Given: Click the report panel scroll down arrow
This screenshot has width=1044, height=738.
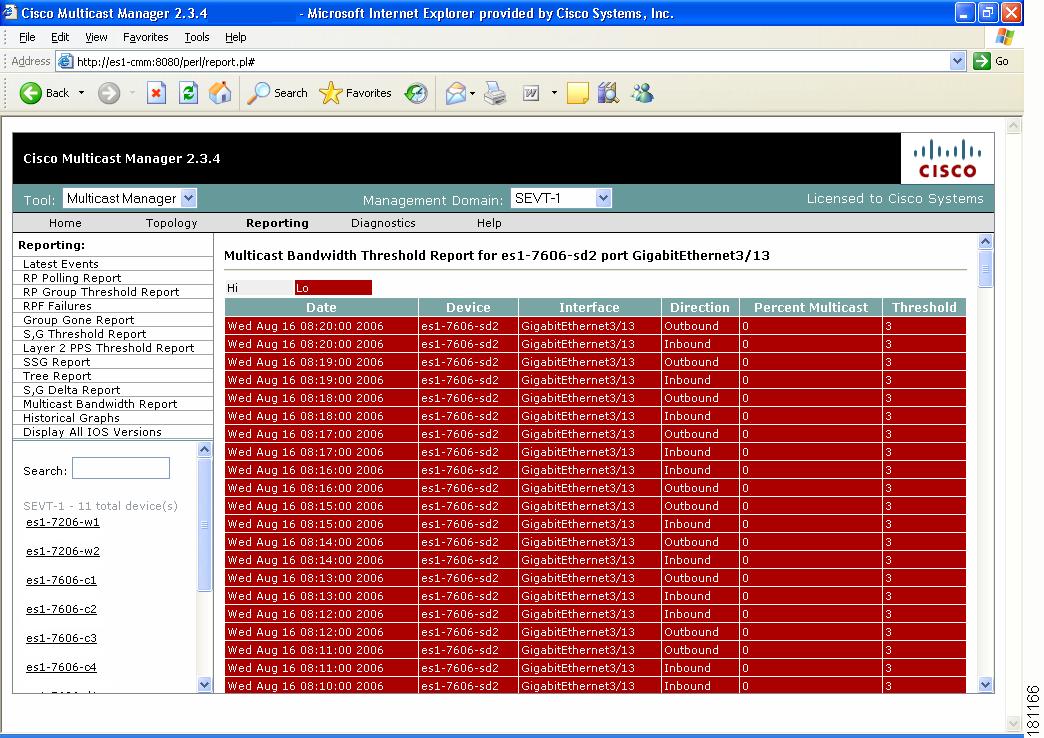Looking at the screenshot, I should tap(986, 684).
